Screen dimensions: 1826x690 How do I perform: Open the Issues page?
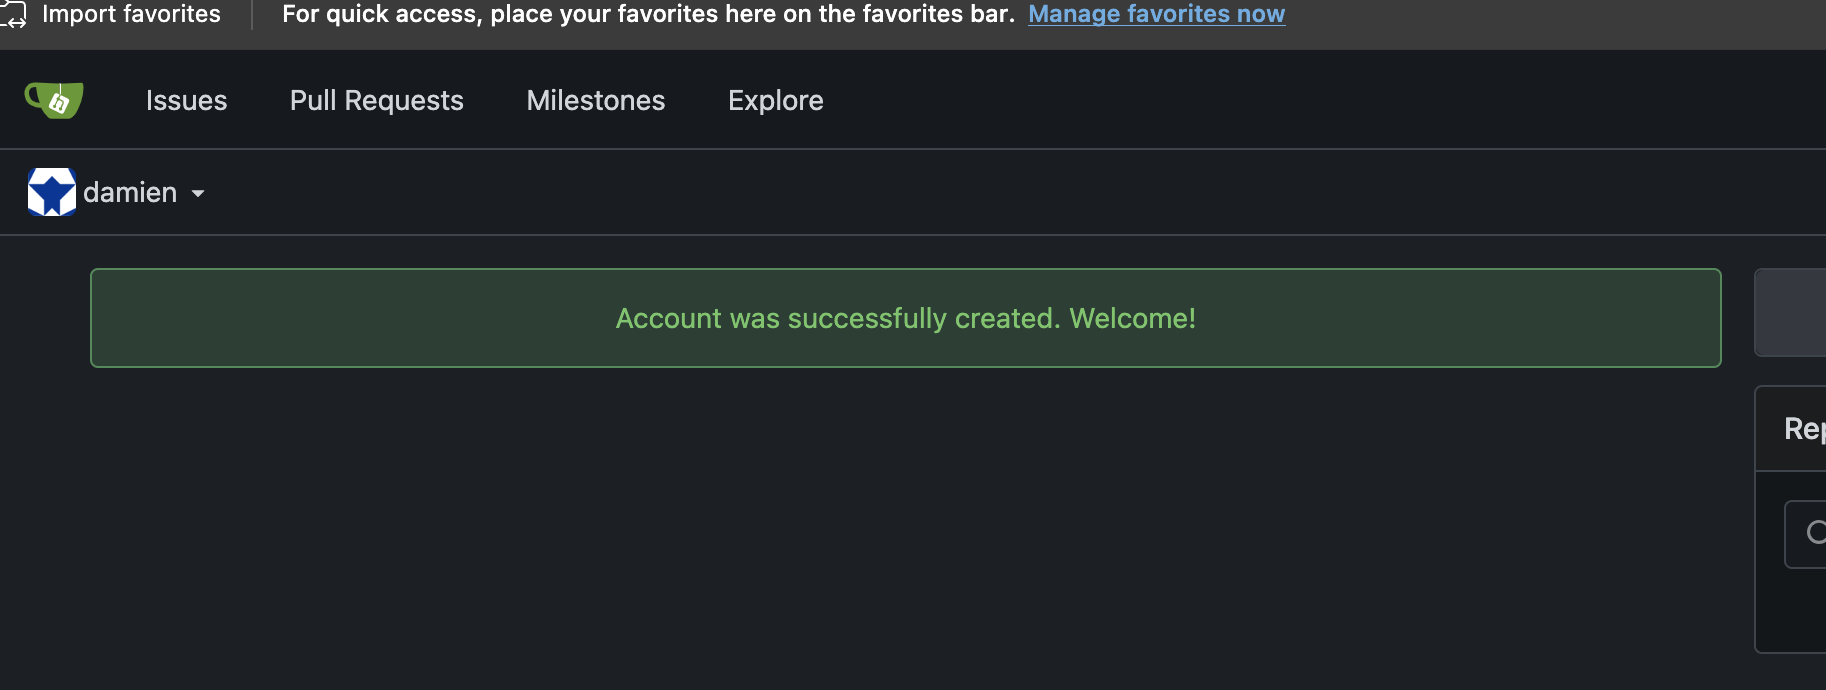tap(186, 100)
